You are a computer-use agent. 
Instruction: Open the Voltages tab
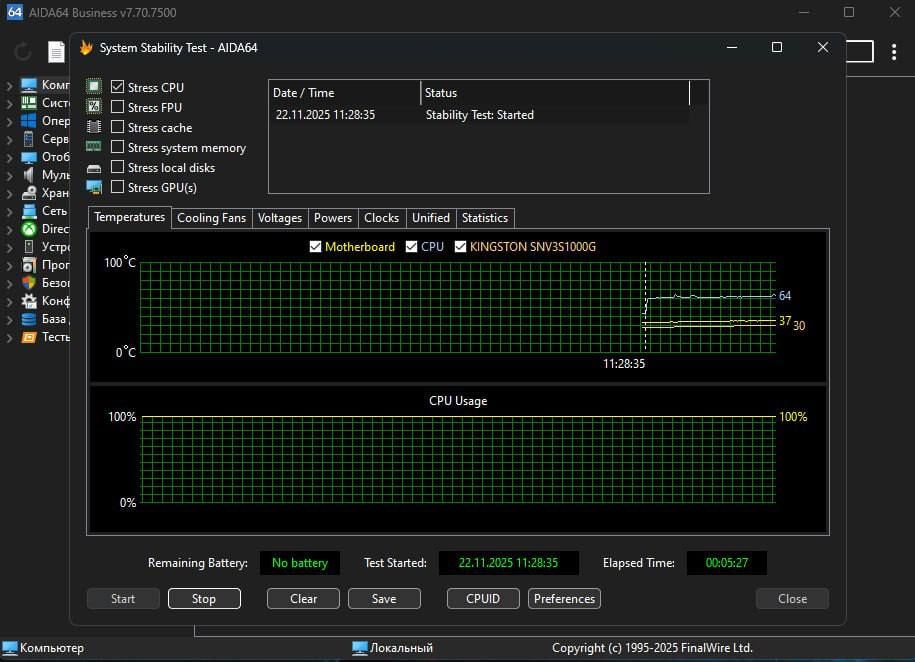(x=280, y=218)
